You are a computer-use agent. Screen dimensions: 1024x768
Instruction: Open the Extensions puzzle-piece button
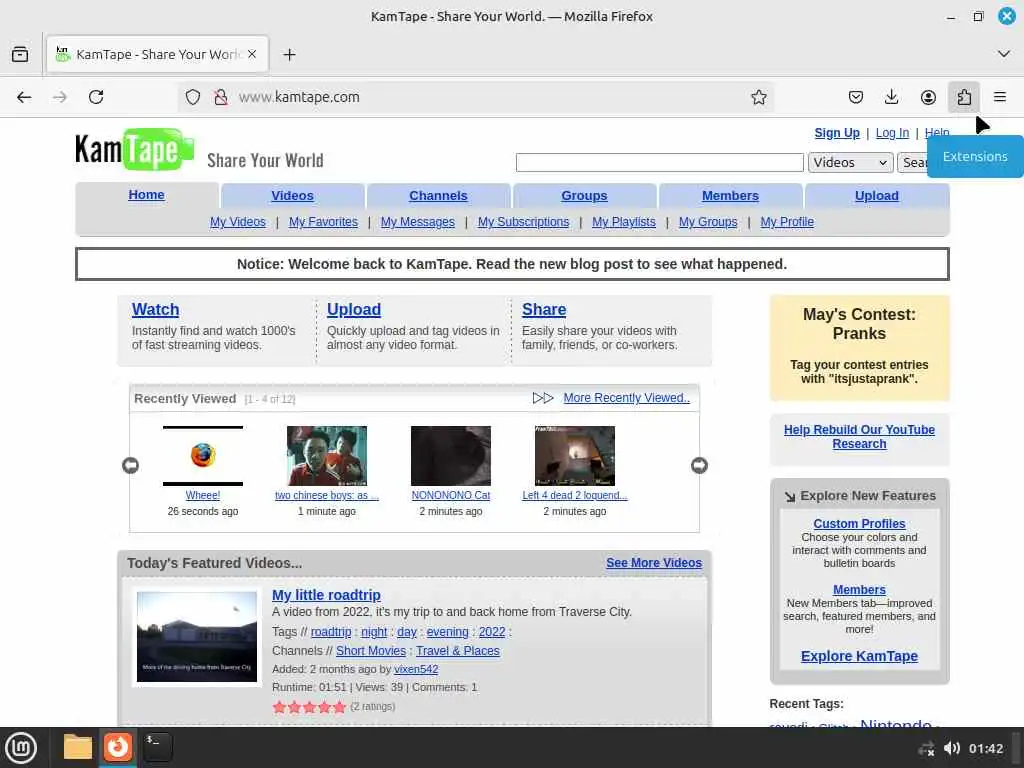964,97
